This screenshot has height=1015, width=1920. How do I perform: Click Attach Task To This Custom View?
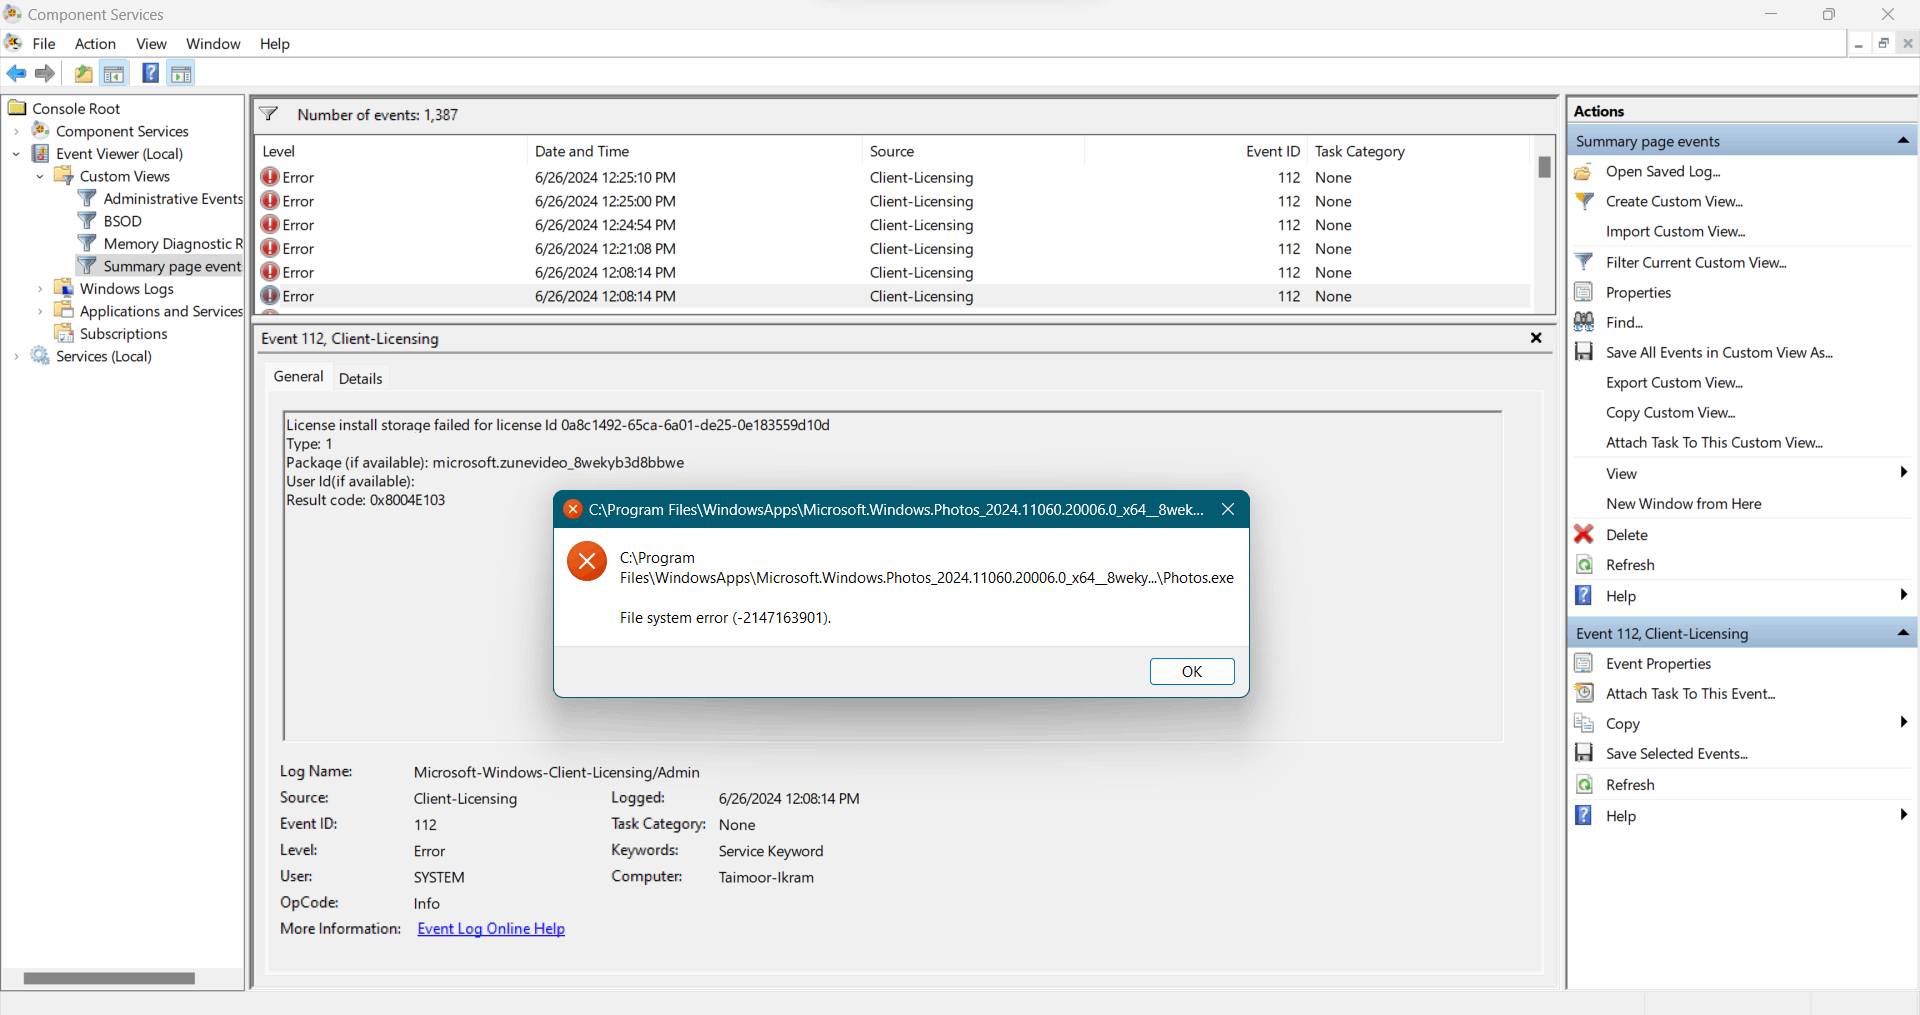pyautogui.click(x=1714, y=442)
